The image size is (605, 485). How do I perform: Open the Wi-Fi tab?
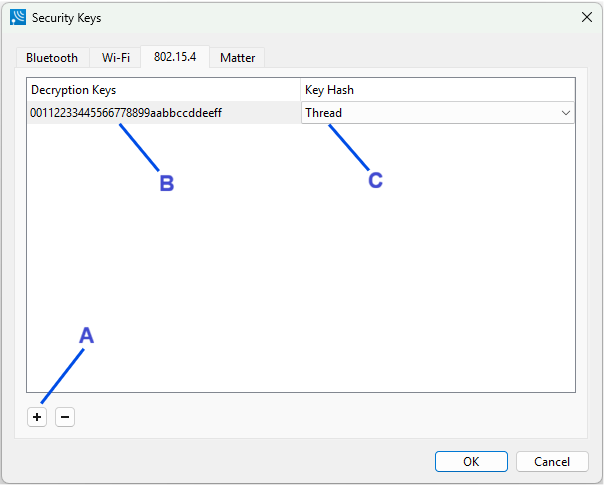pos(116,58)
